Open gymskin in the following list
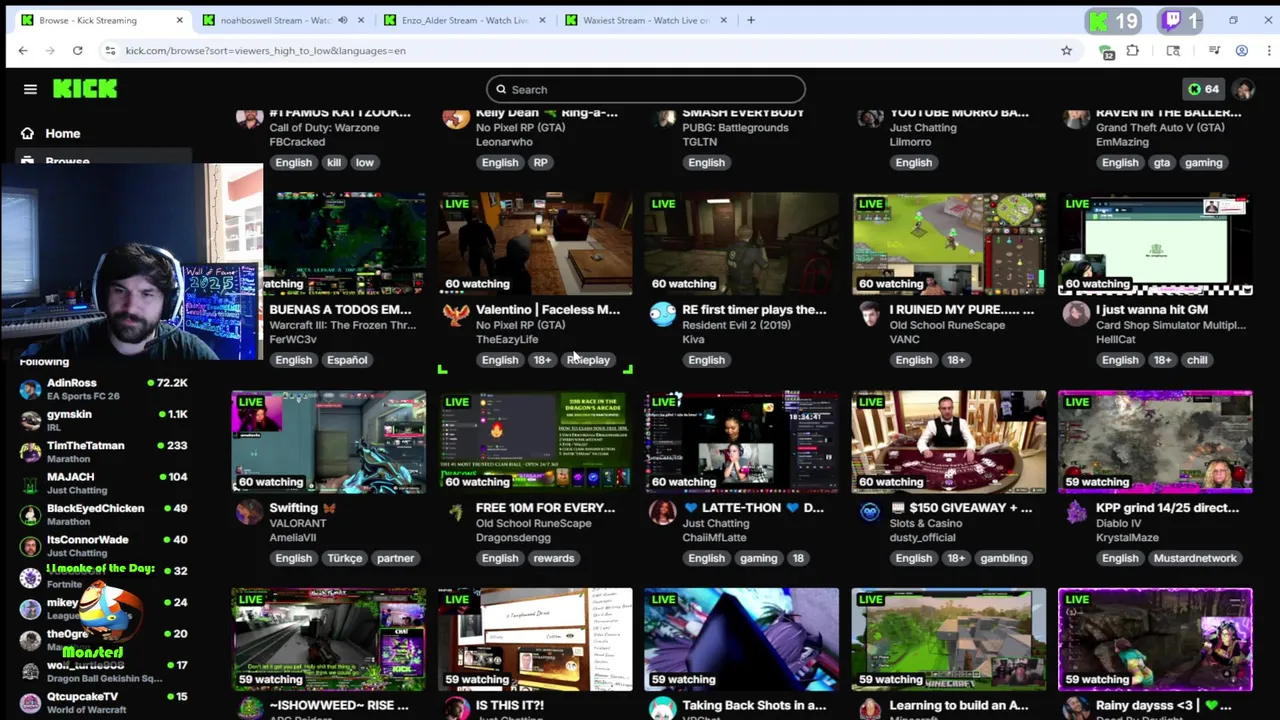Image resolution: width=1280 pixels, height=720 pixels. click(104, 420)
